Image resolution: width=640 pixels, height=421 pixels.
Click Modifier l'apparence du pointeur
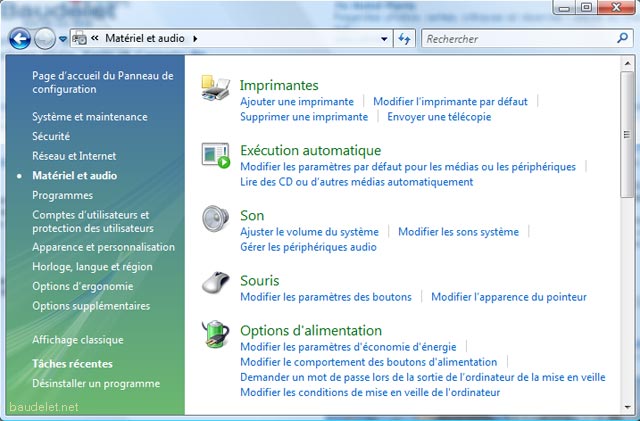[x=509, y=297]
